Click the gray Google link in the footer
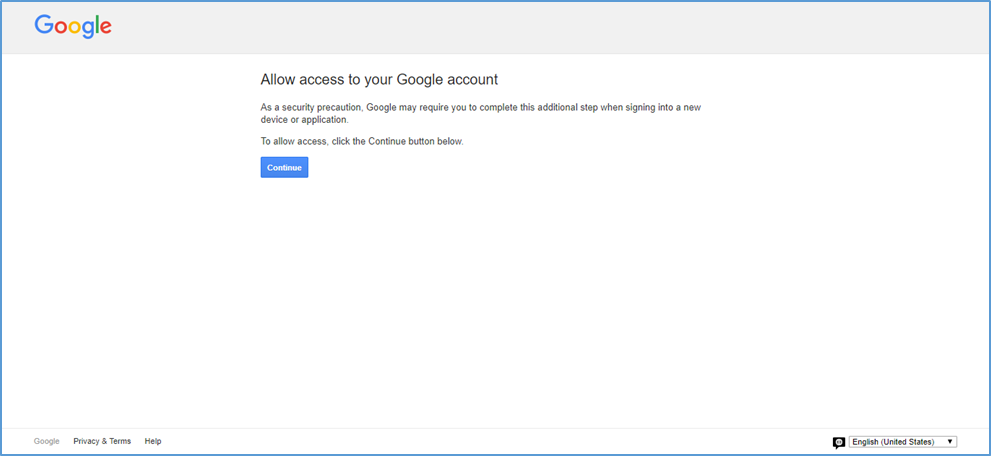 47,441
